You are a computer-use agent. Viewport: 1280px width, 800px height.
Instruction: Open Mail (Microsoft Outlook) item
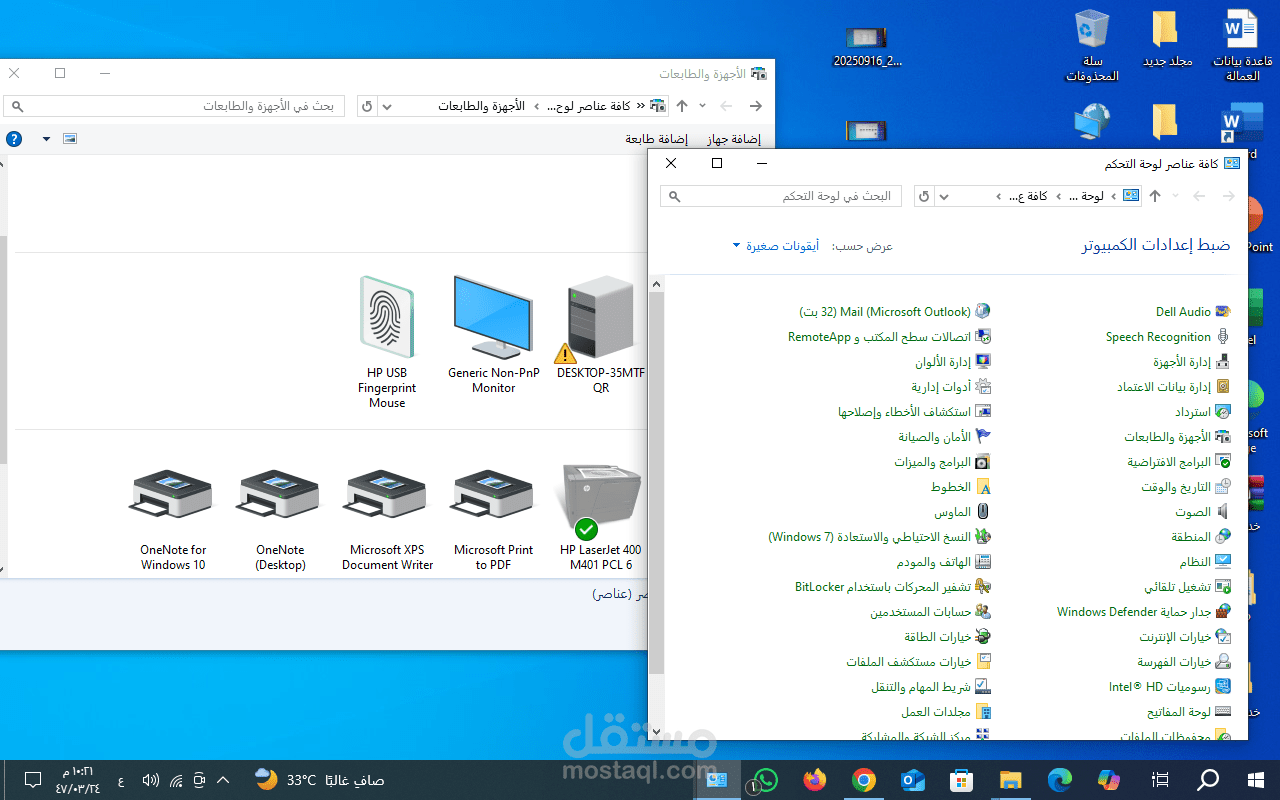[895, 312]
